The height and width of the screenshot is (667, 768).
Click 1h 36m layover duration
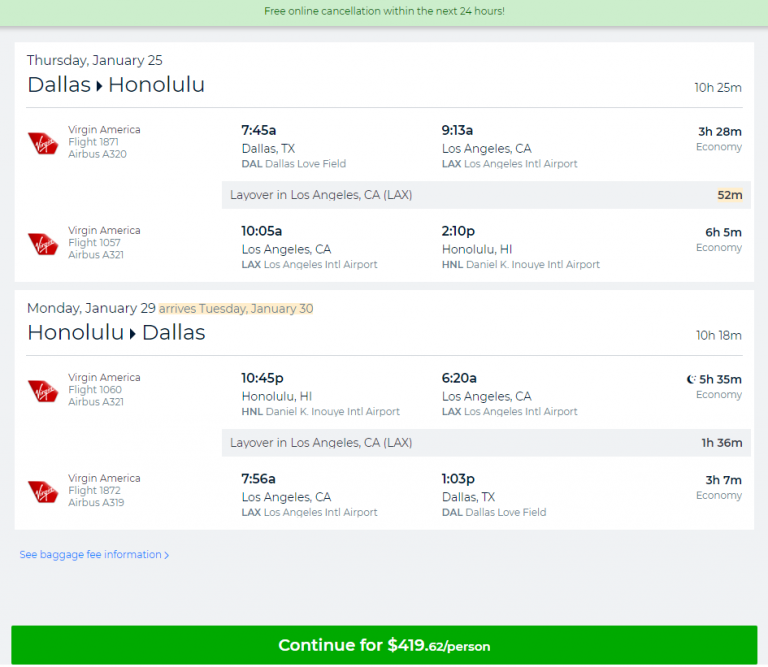pyautogui.click(x=721, y=443)
